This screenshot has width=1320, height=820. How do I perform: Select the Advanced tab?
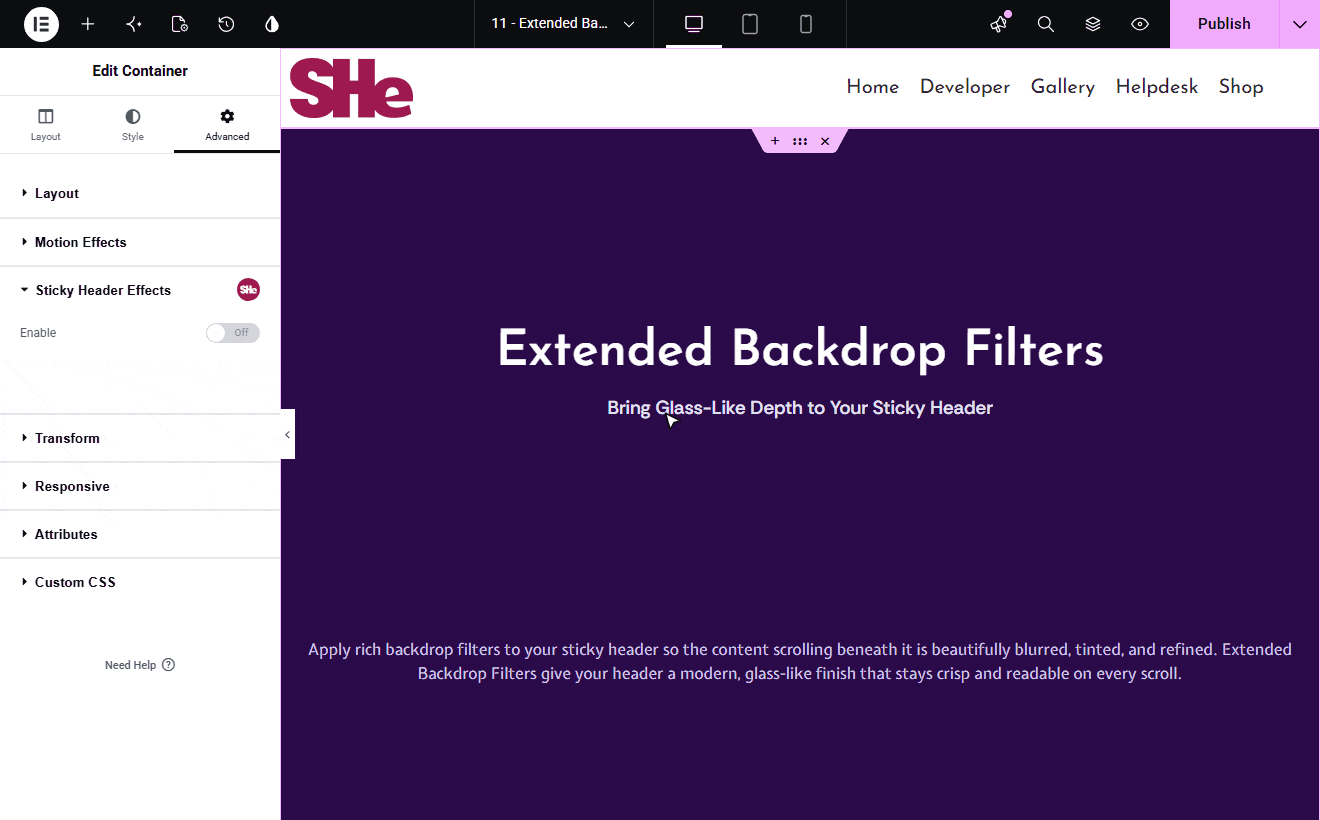point(227,125)
